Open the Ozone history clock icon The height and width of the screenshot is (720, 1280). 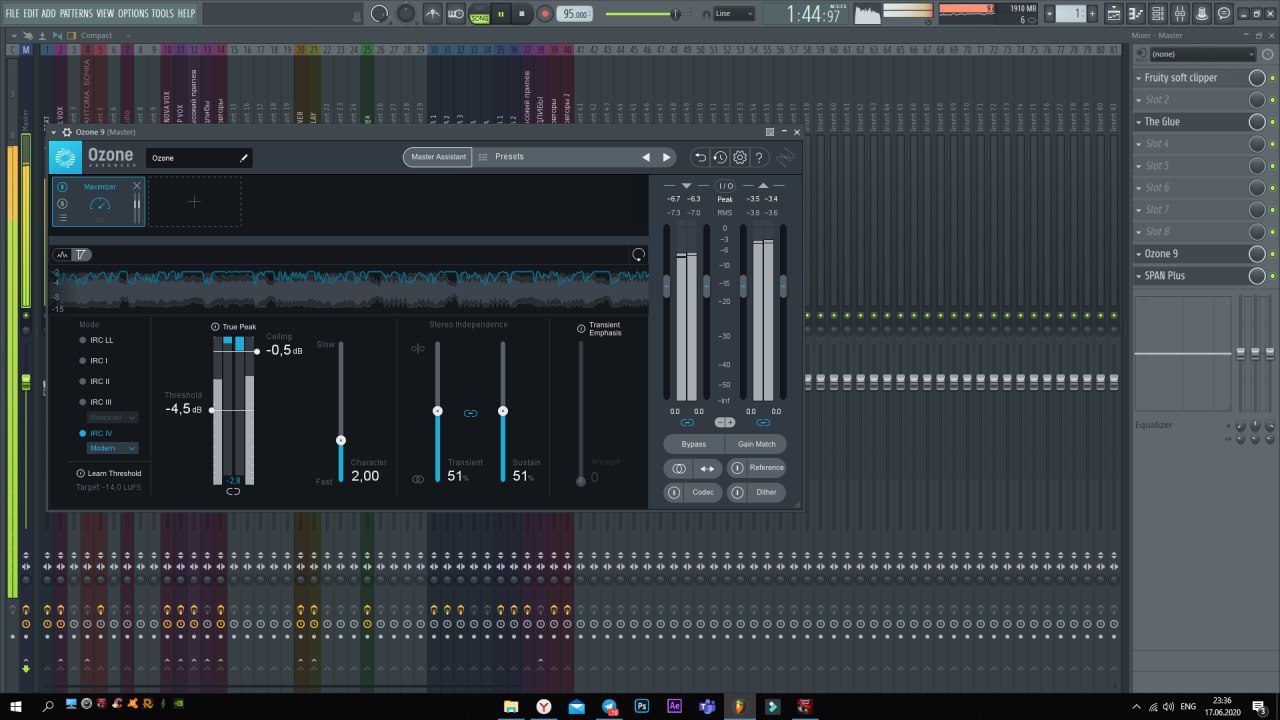[x=720, y=157]
